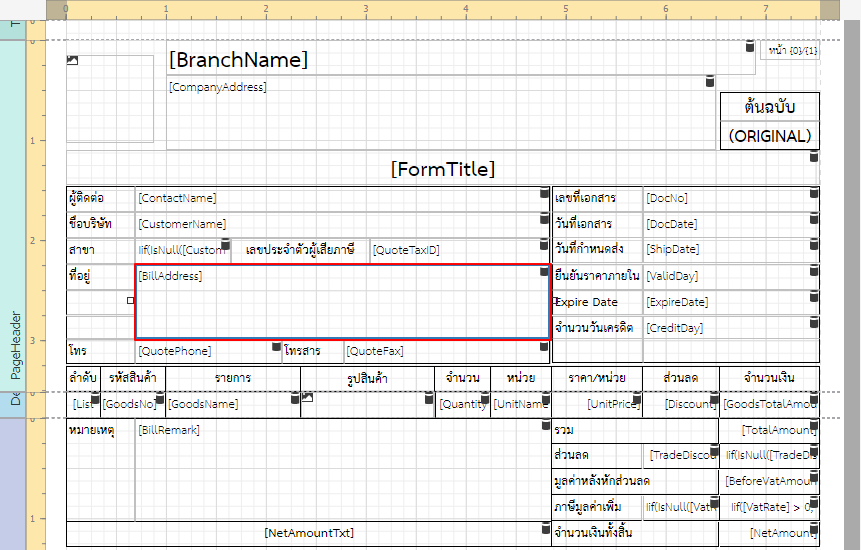Screen dimensions: 861x550
Task: Select the [QuoteTaxID] field
Action: tap(460, 250)
